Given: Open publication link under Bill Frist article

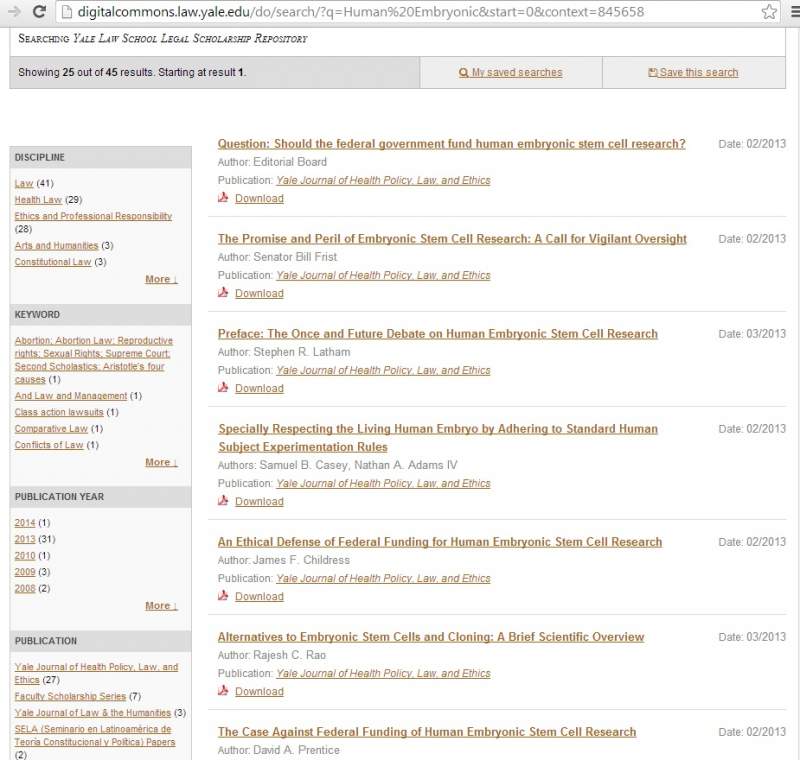Looking at the screenshot, I should pos(383,275).
